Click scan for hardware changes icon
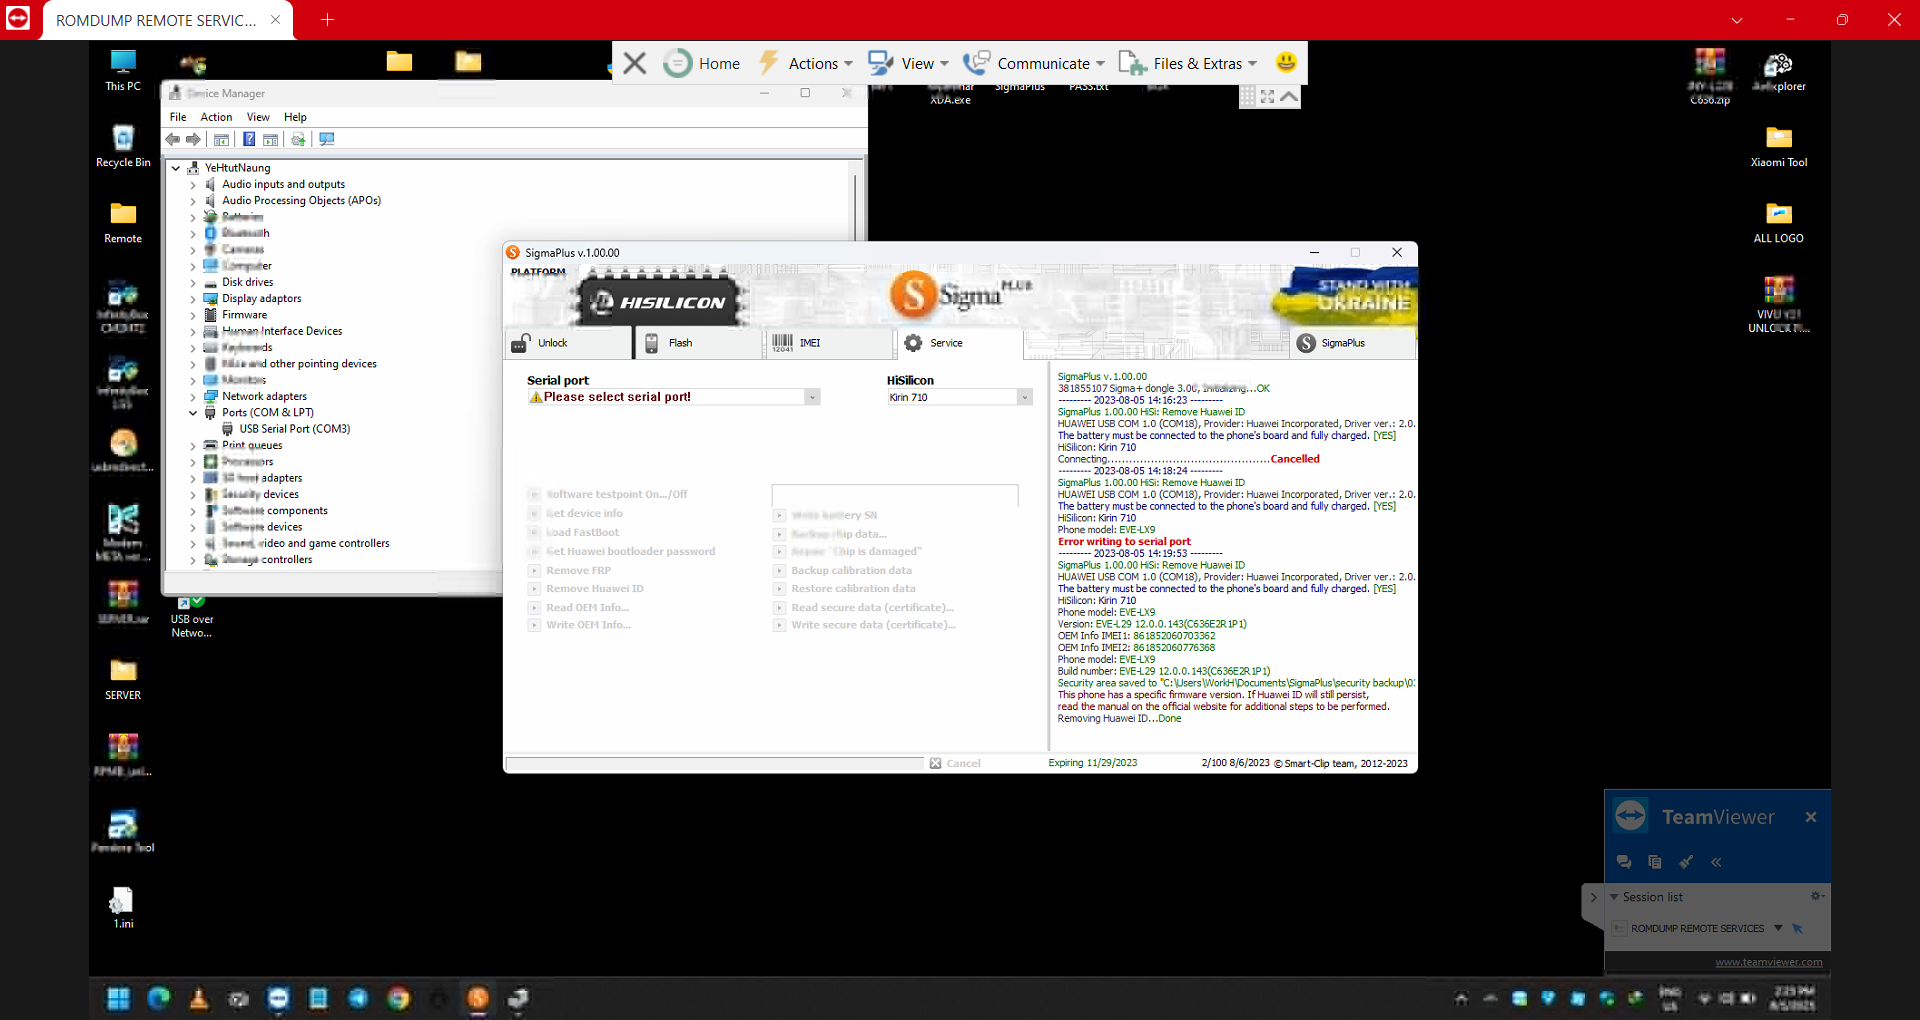 point(327,139)
